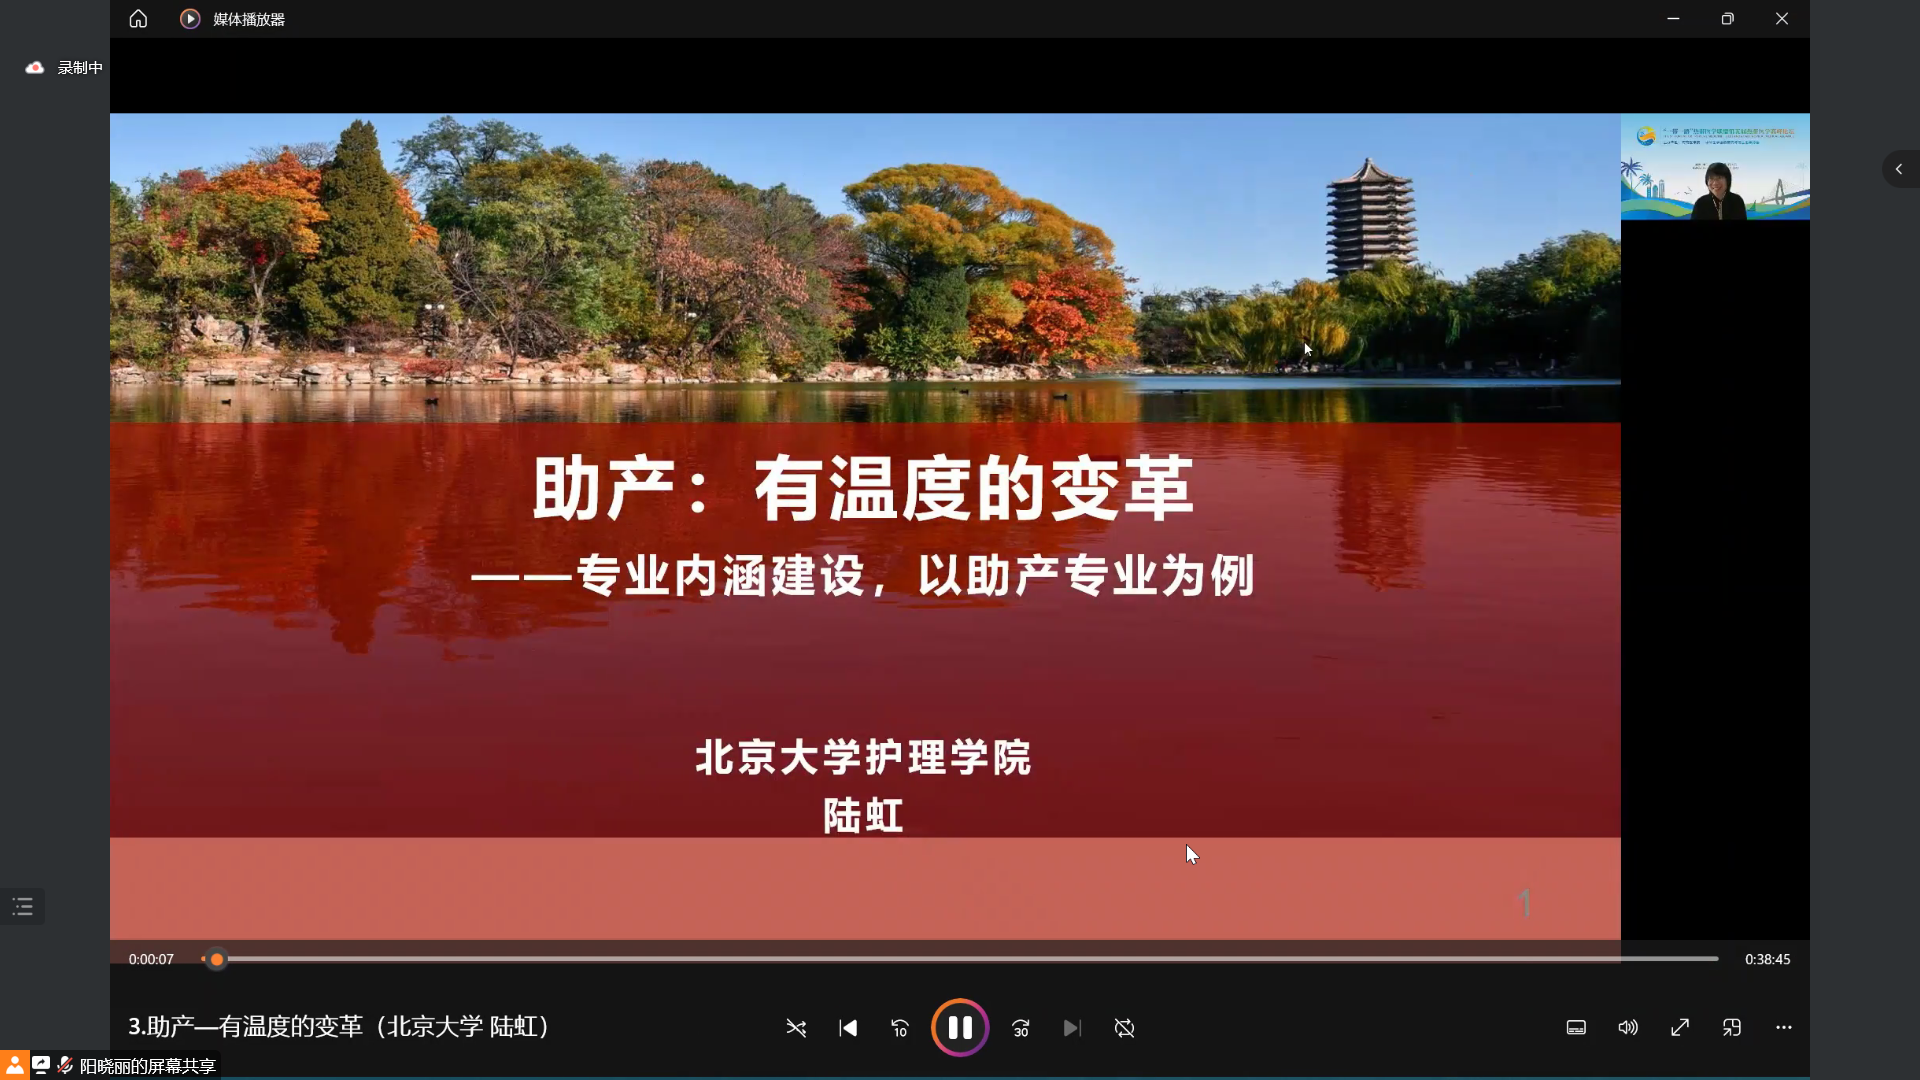
Task: Click the muted microphone icon at bottom left
Action: point(66,1065)
